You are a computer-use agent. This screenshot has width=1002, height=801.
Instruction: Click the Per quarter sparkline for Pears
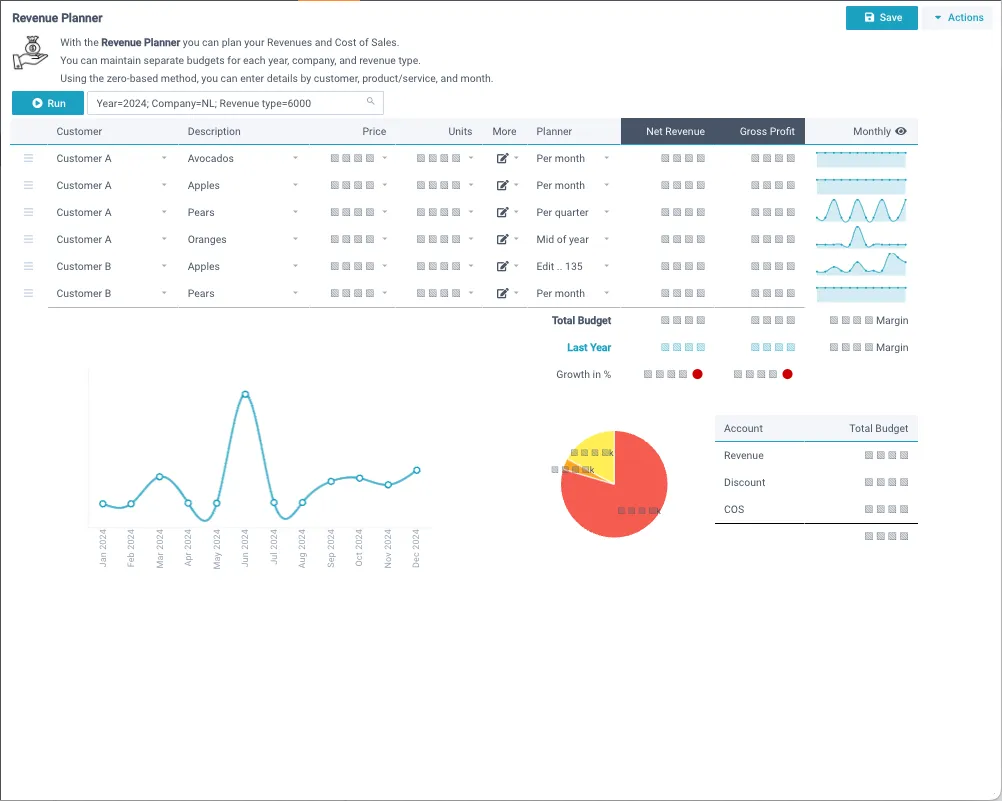[x=861, y=210]
